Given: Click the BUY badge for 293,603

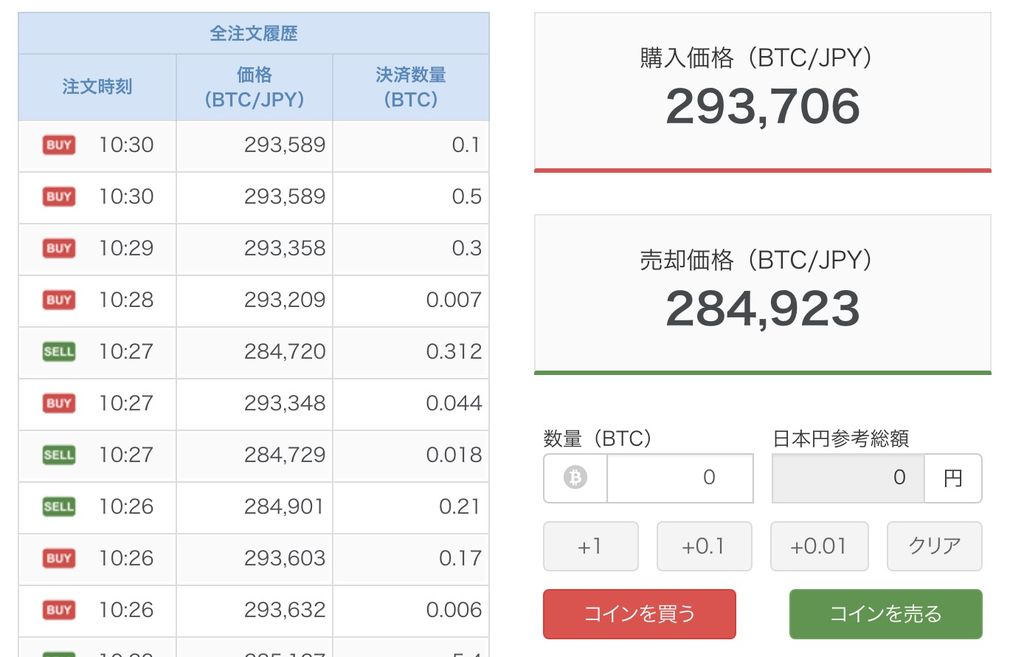Looking at the screenshot, I should [59, 558].
